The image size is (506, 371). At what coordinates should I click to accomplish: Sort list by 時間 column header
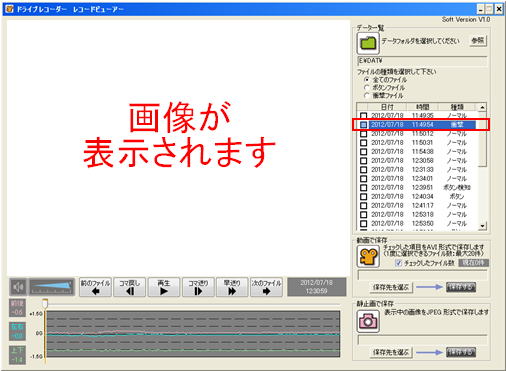pos(422,107)
